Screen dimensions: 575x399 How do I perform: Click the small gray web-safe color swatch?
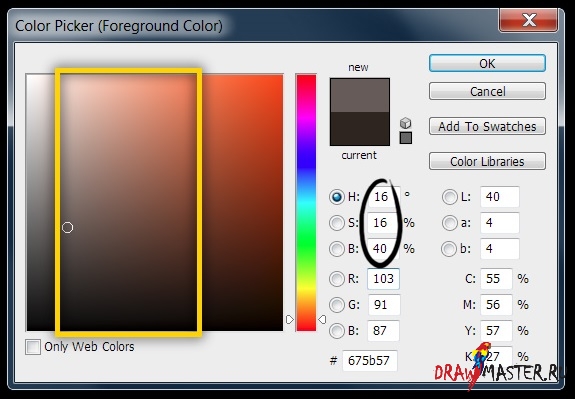point(406,138)
